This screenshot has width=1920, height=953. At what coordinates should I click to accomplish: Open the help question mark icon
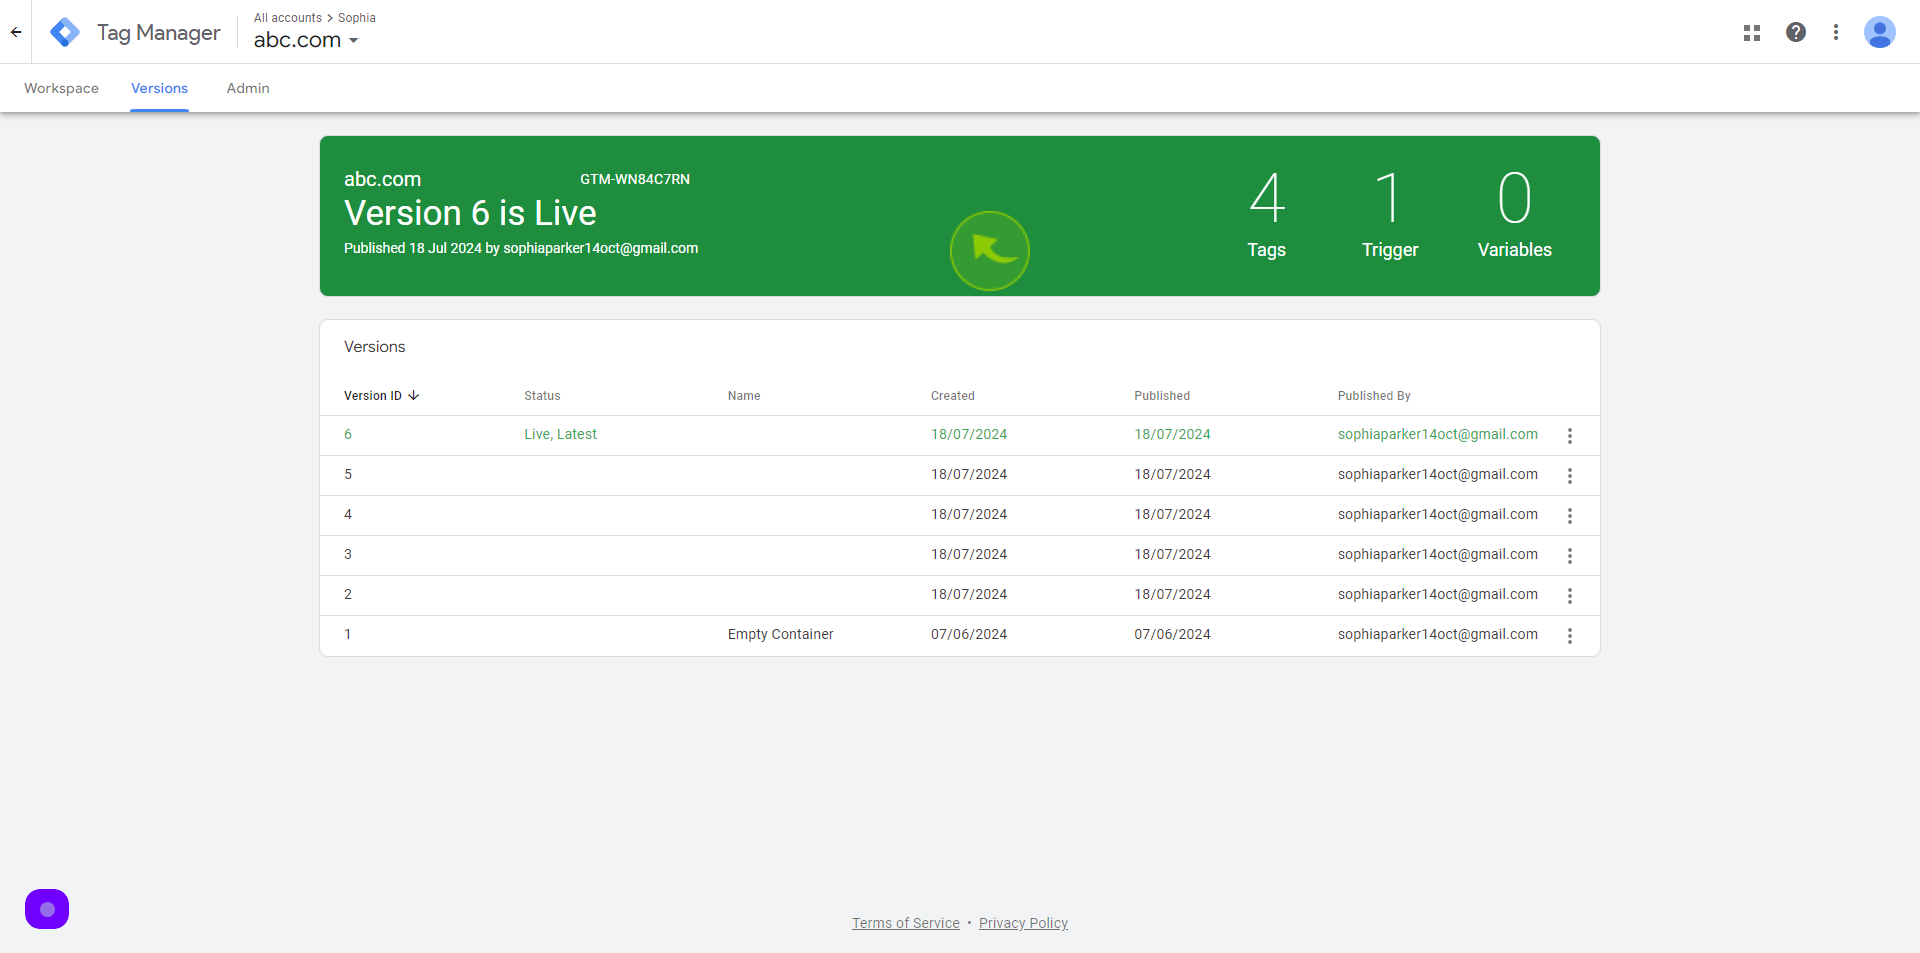coord(1796,32)
